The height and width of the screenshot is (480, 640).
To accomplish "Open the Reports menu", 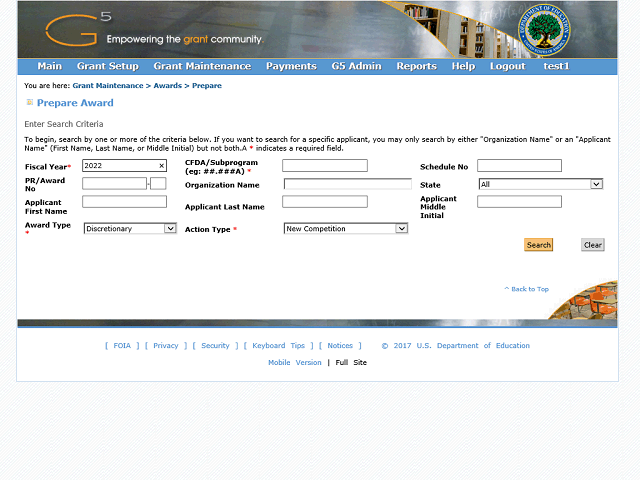I will tap(416, 66).
